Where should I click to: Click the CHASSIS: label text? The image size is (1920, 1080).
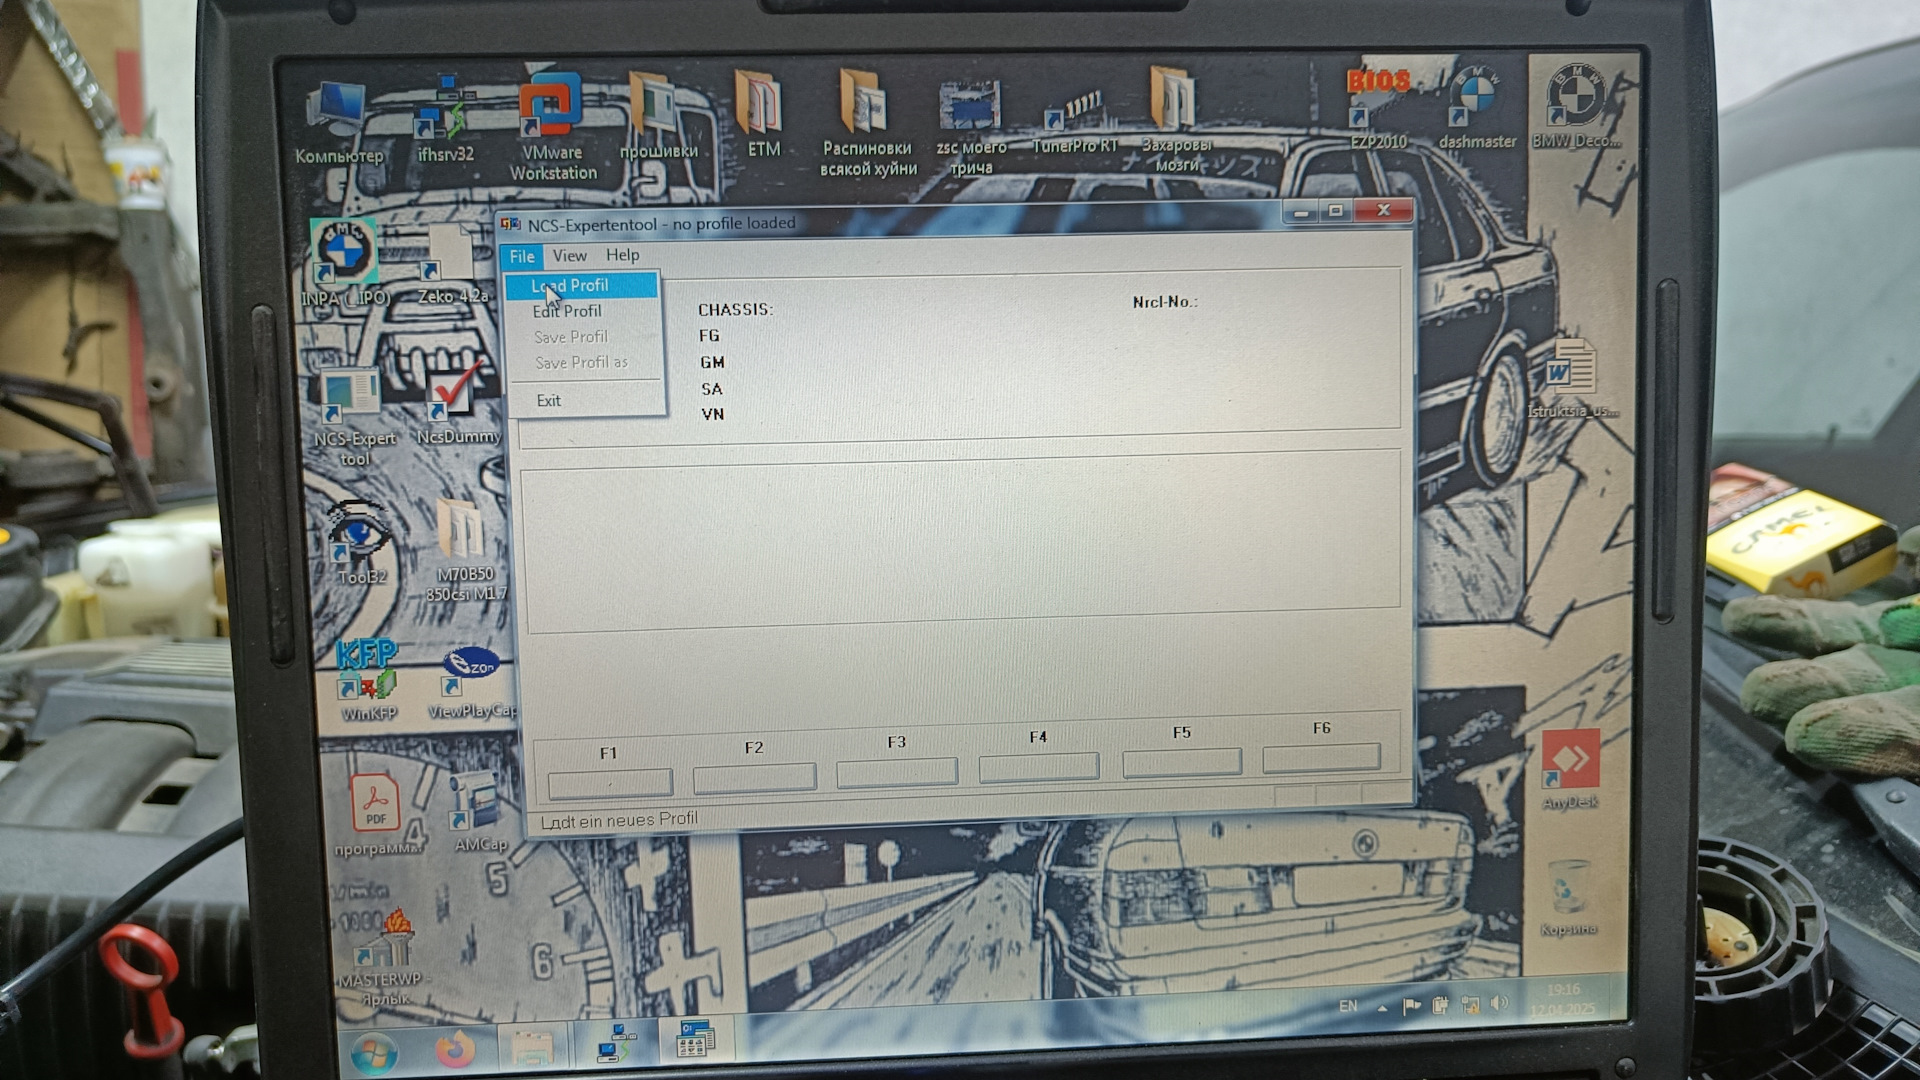click(736, 310)
